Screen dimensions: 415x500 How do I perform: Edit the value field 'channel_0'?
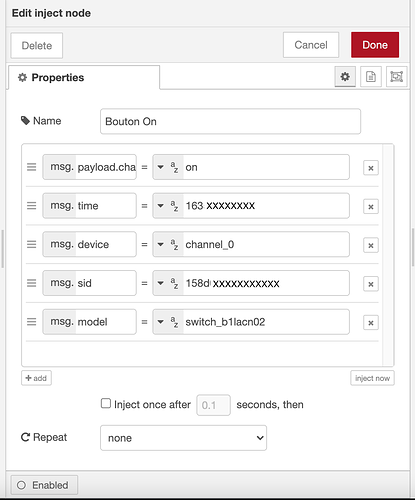point(266,244)
